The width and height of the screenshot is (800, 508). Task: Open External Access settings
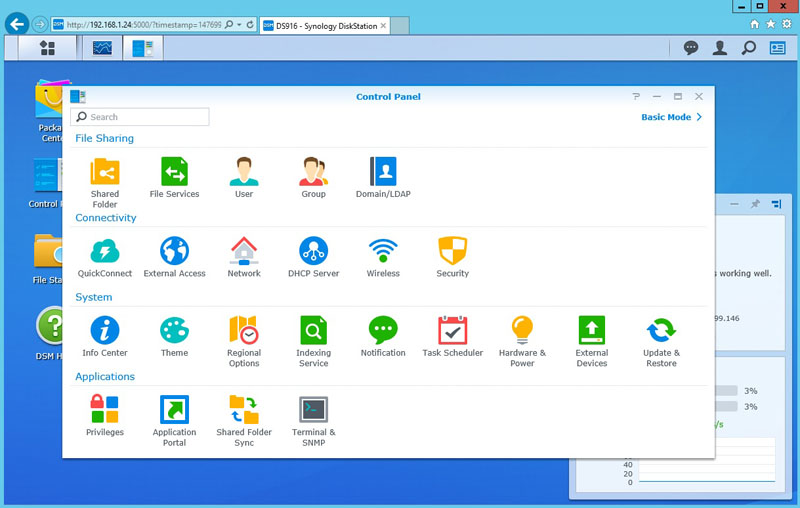pyautogui.click(x=174, y=257)
